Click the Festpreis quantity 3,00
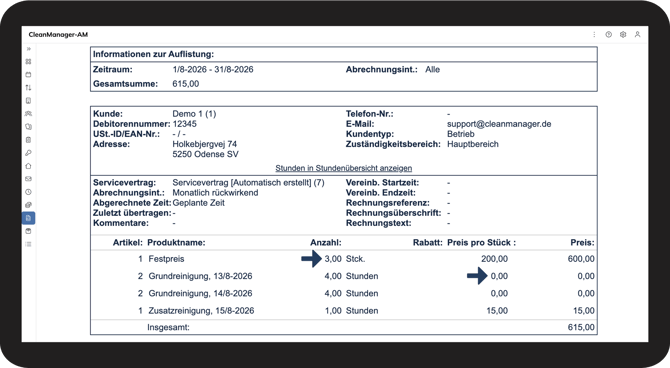 coord(333,259)
